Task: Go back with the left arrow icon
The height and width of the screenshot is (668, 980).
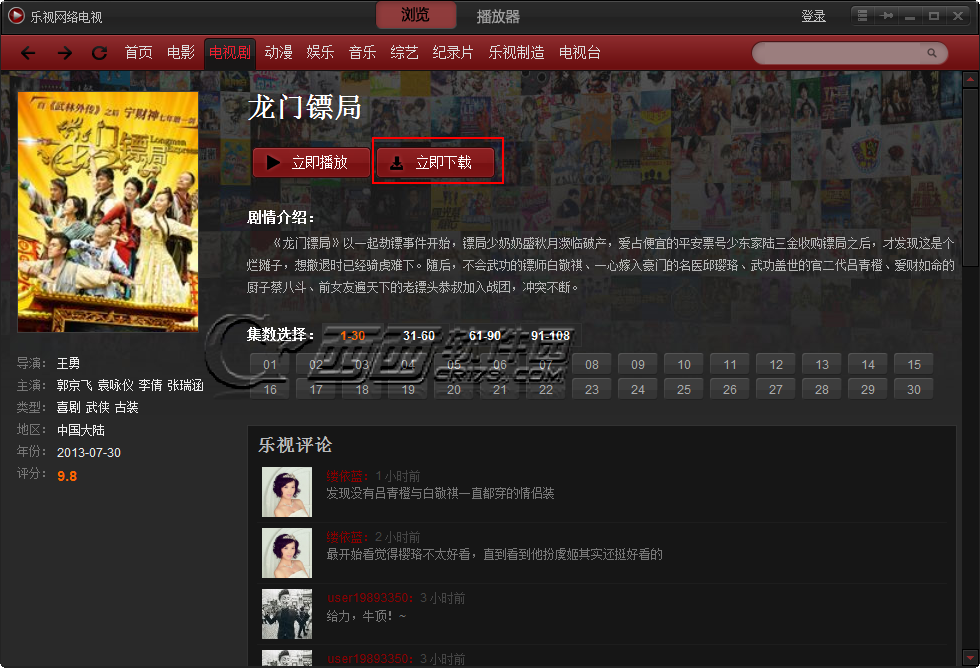Action: pyautogui.click(x=28, y=53)
